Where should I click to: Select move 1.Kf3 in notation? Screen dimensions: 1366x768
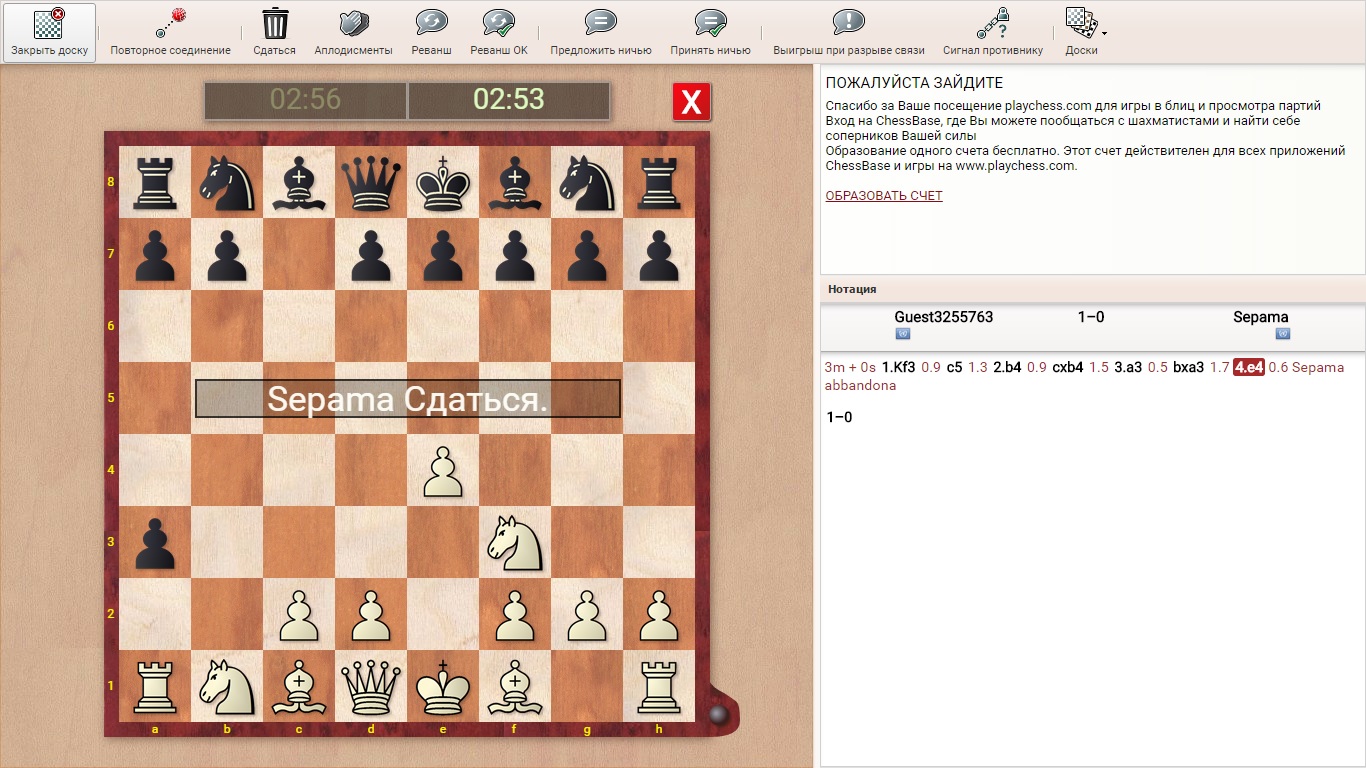pyautogui.click(x=898, y=367)
